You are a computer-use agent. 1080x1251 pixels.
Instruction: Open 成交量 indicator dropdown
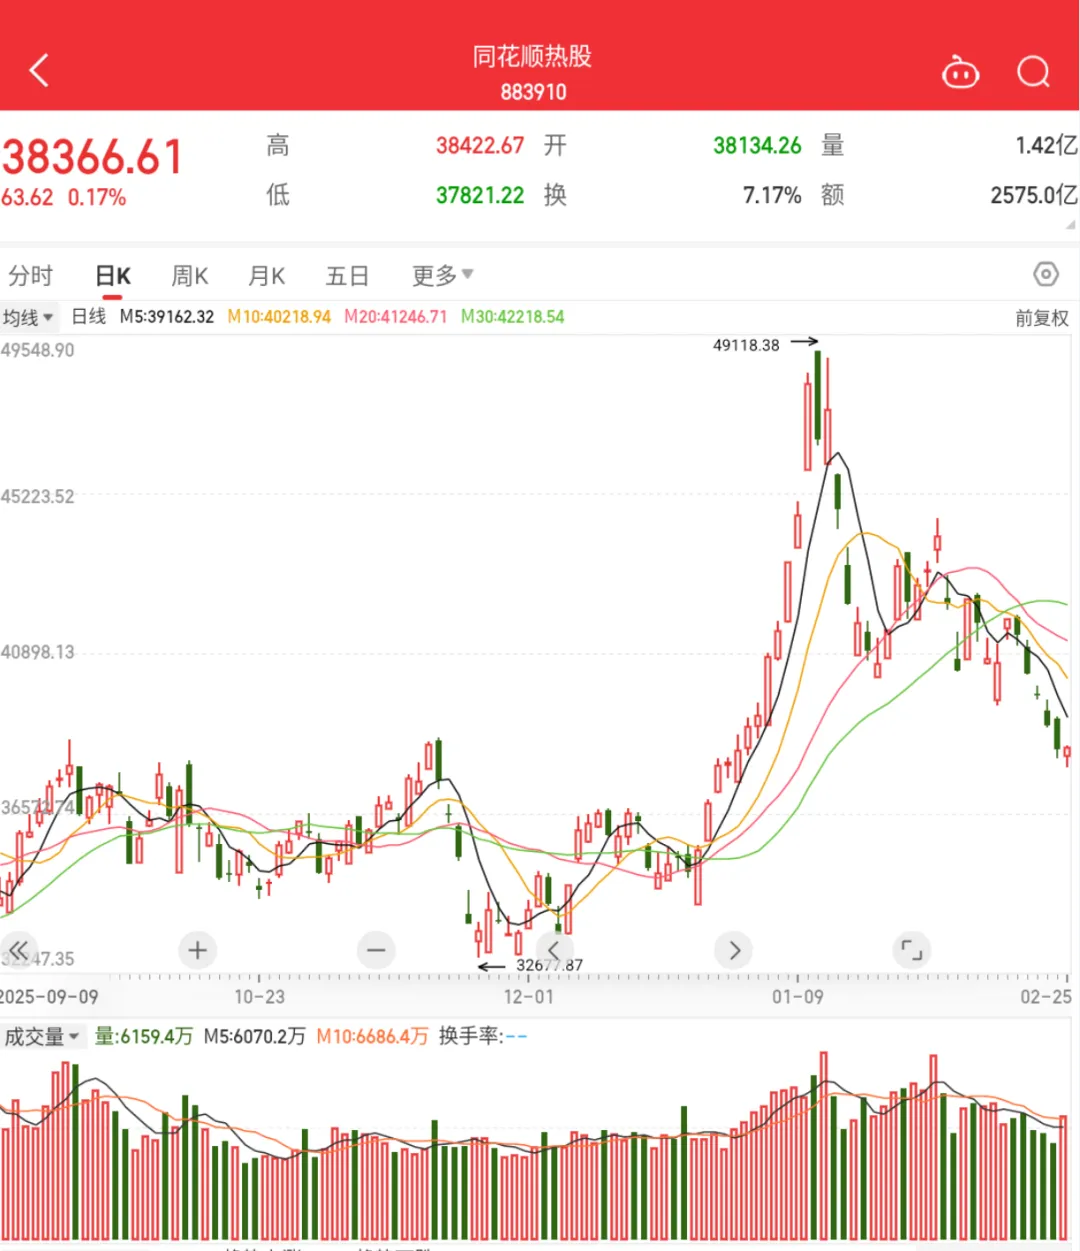coord(42,1037)
